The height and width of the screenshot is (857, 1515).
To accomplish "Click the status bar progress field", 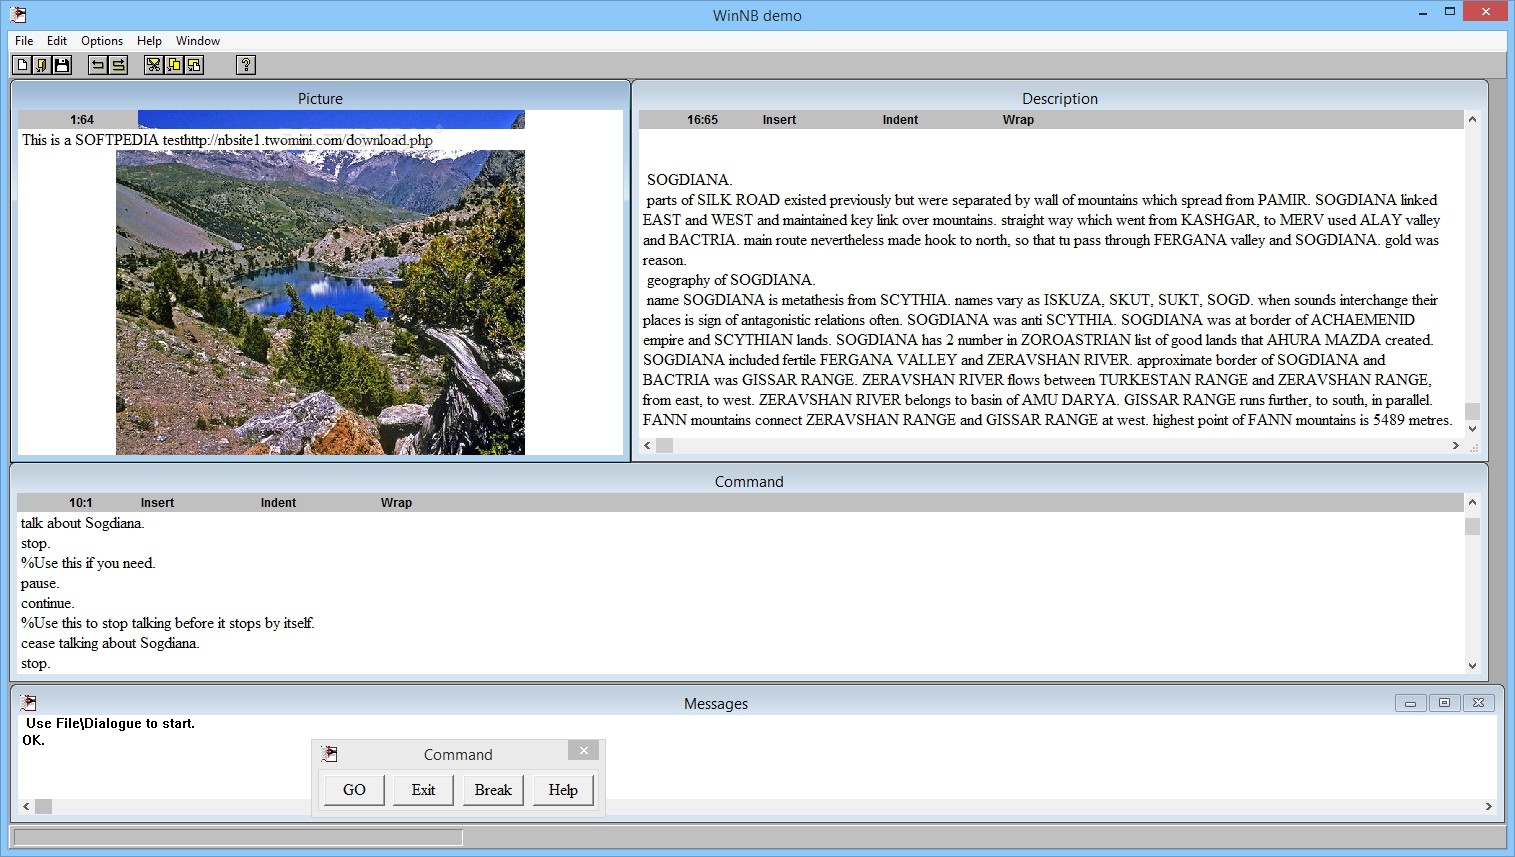I will point(238,837).
